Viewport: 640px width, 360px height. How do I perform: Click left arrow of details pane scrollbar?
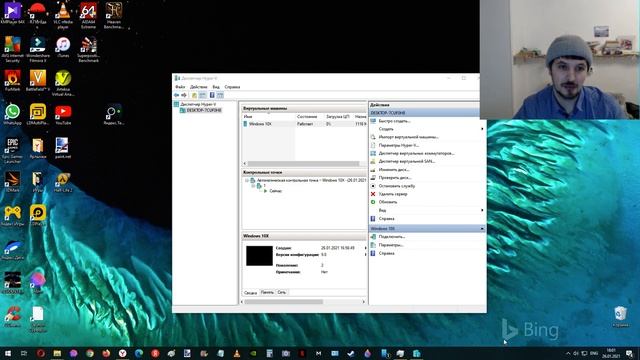(x=242, y=302)
